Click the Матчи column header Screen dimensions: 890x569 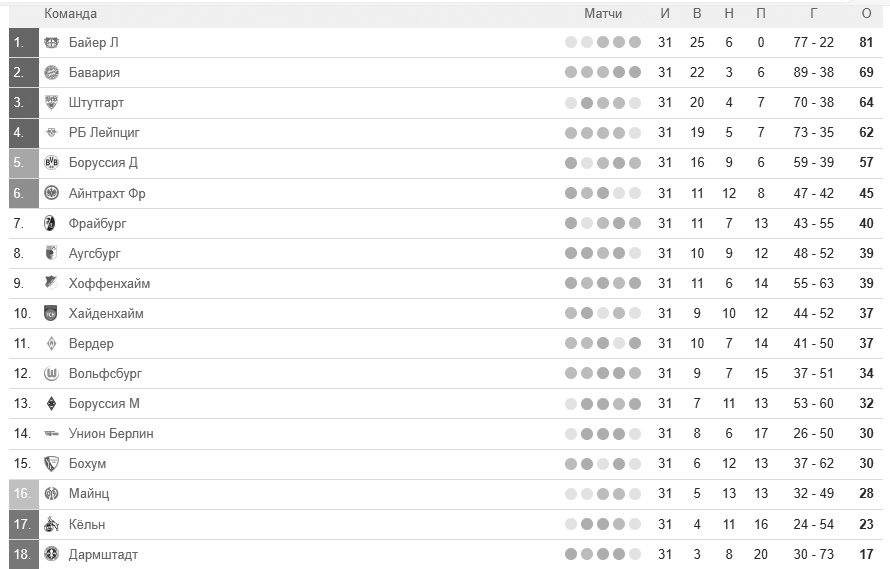(x=603, y=13)
